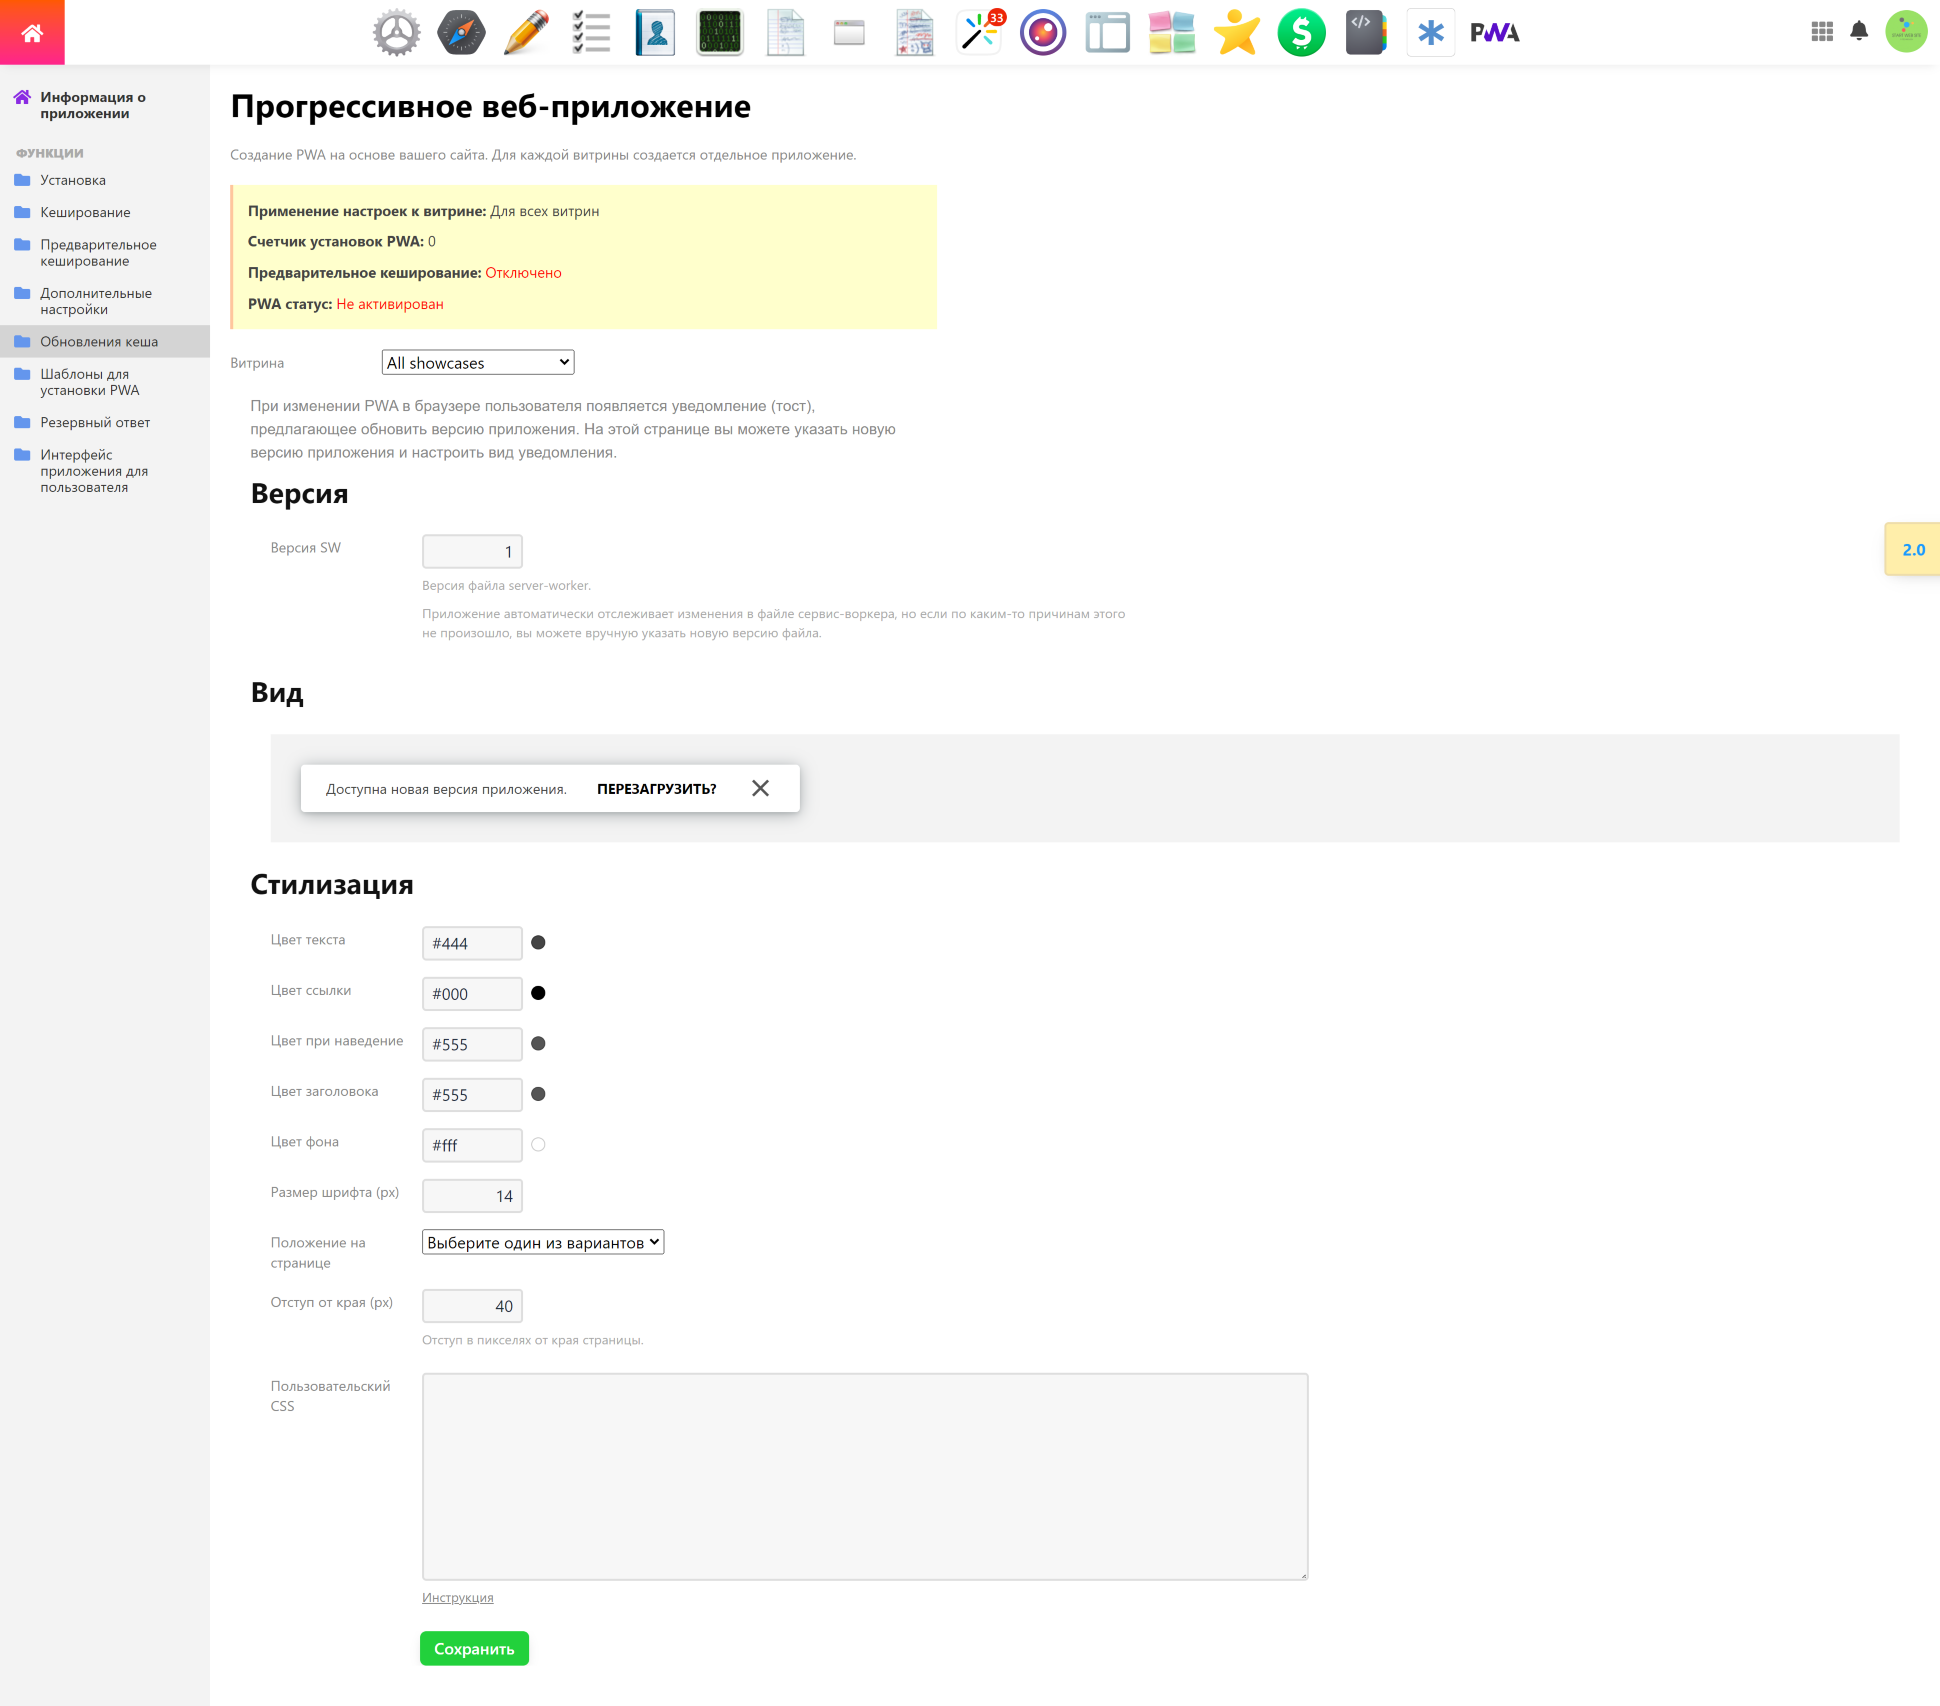Image resolution: width=1940 pixels, height=1706 pixels.
Task: Open the yellow star figure app icon
Action: [1237, 32]
